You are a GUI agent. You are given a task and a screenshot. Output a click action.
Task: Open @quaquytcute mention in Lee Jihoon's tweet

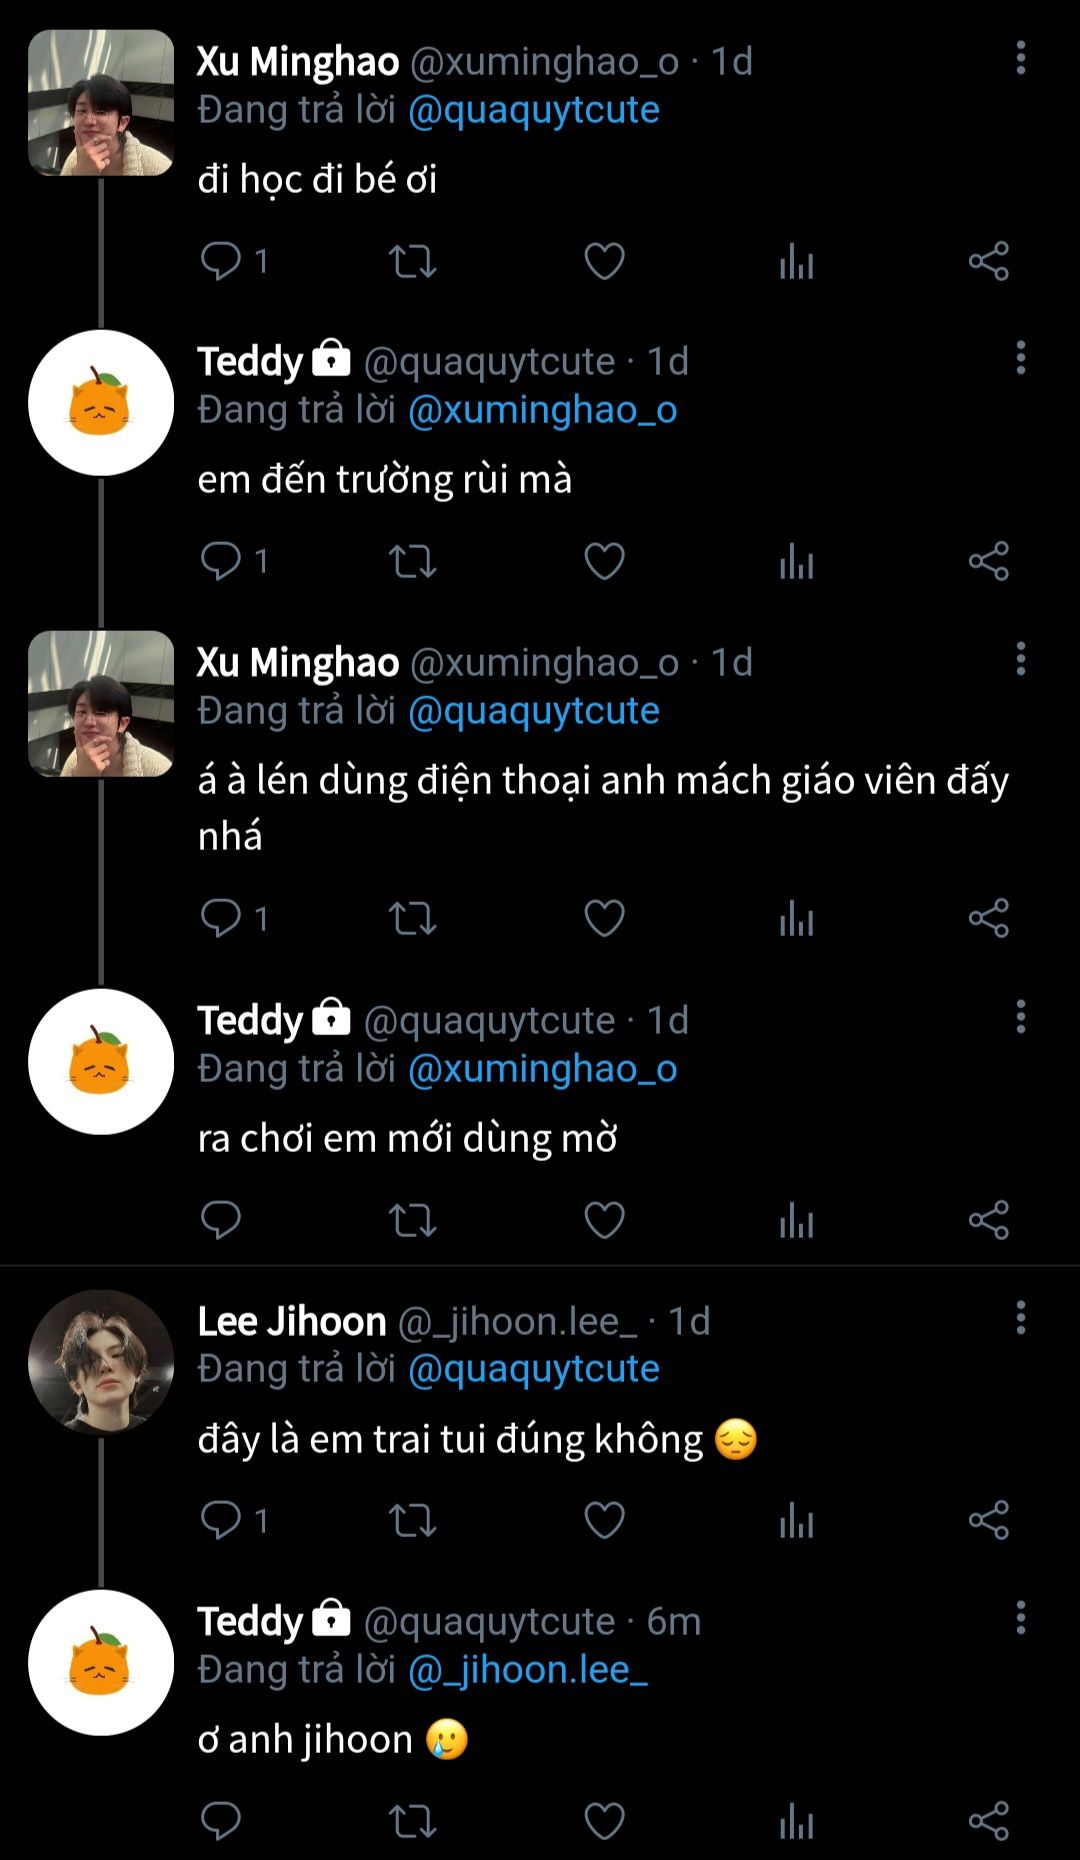pyautogui.click(x=534, y=1369)
